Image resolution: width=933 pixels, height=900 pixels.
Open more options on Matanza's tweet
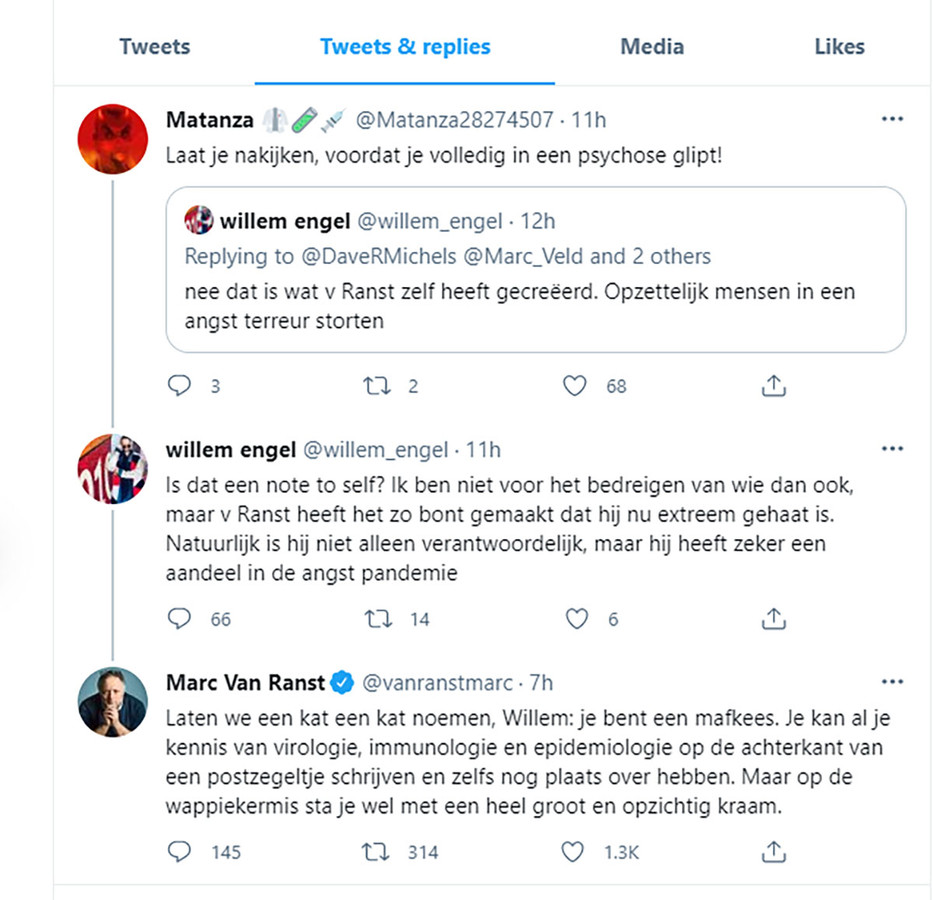pyautogui.click(x=892, y=120)
